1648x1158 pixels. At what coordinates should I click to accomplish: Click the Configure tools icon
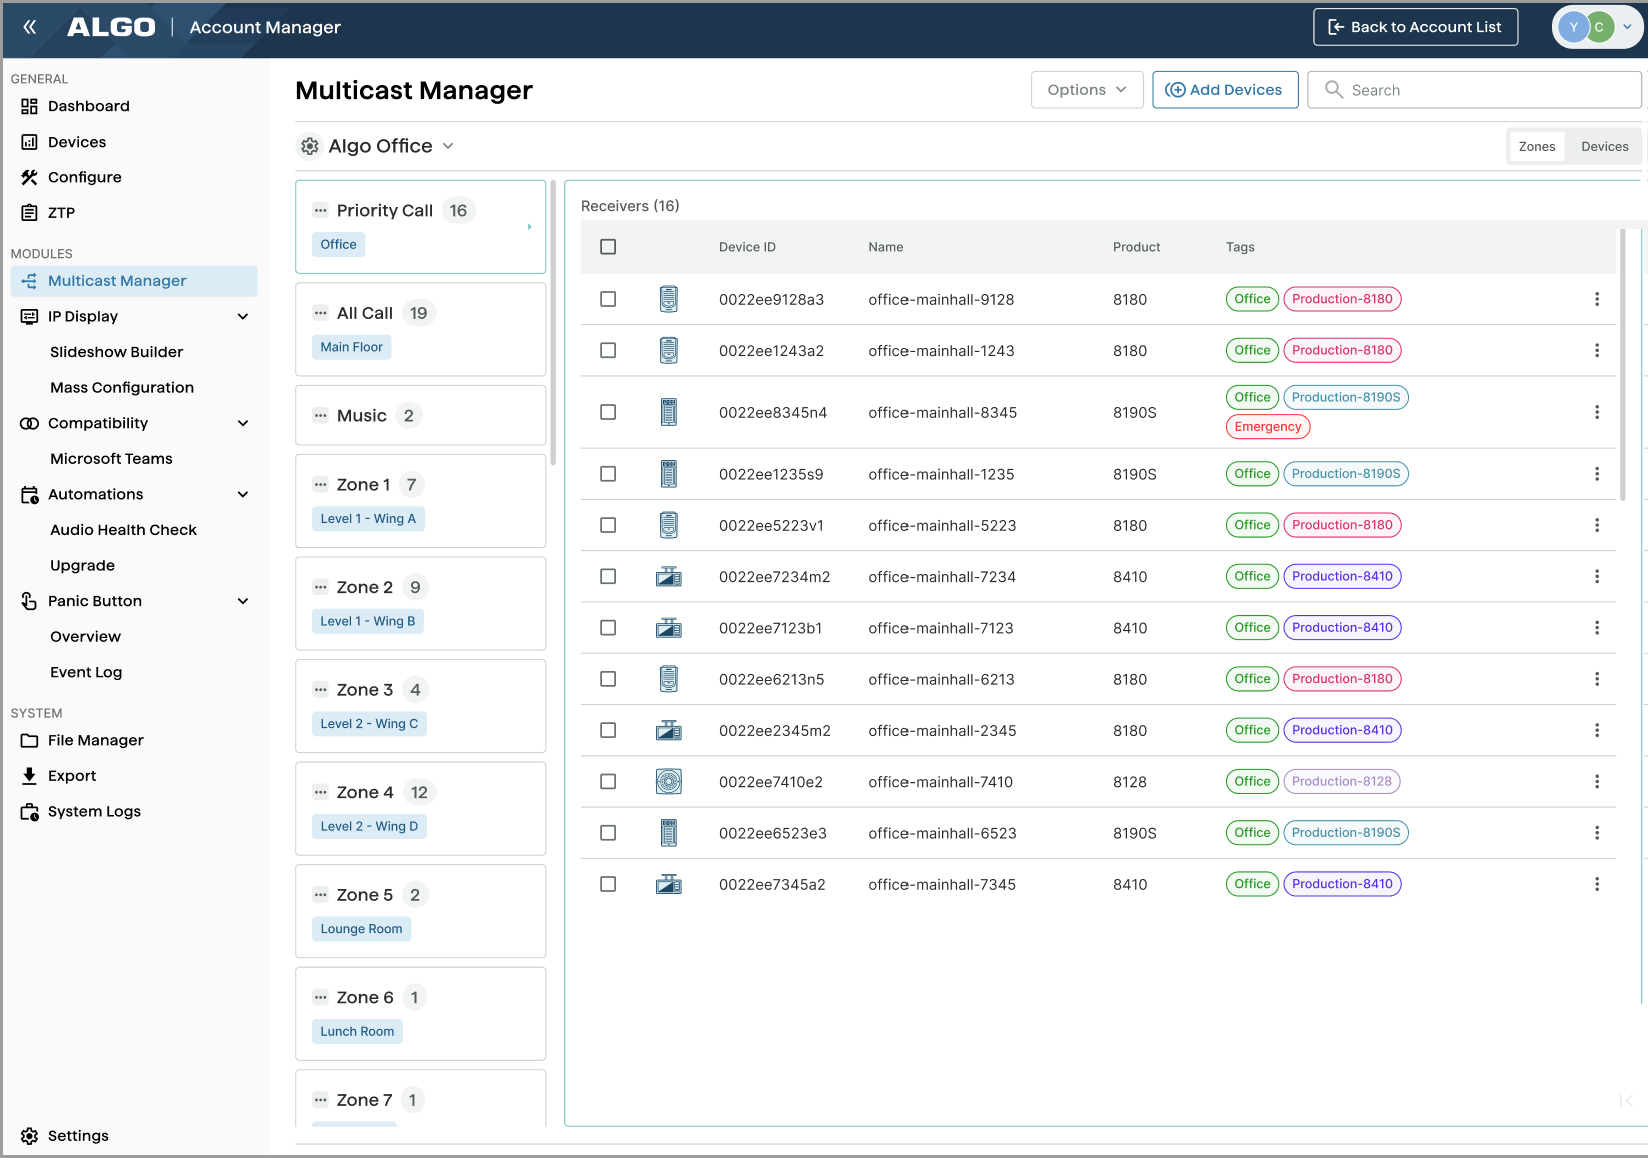click(x=29, y=177)
